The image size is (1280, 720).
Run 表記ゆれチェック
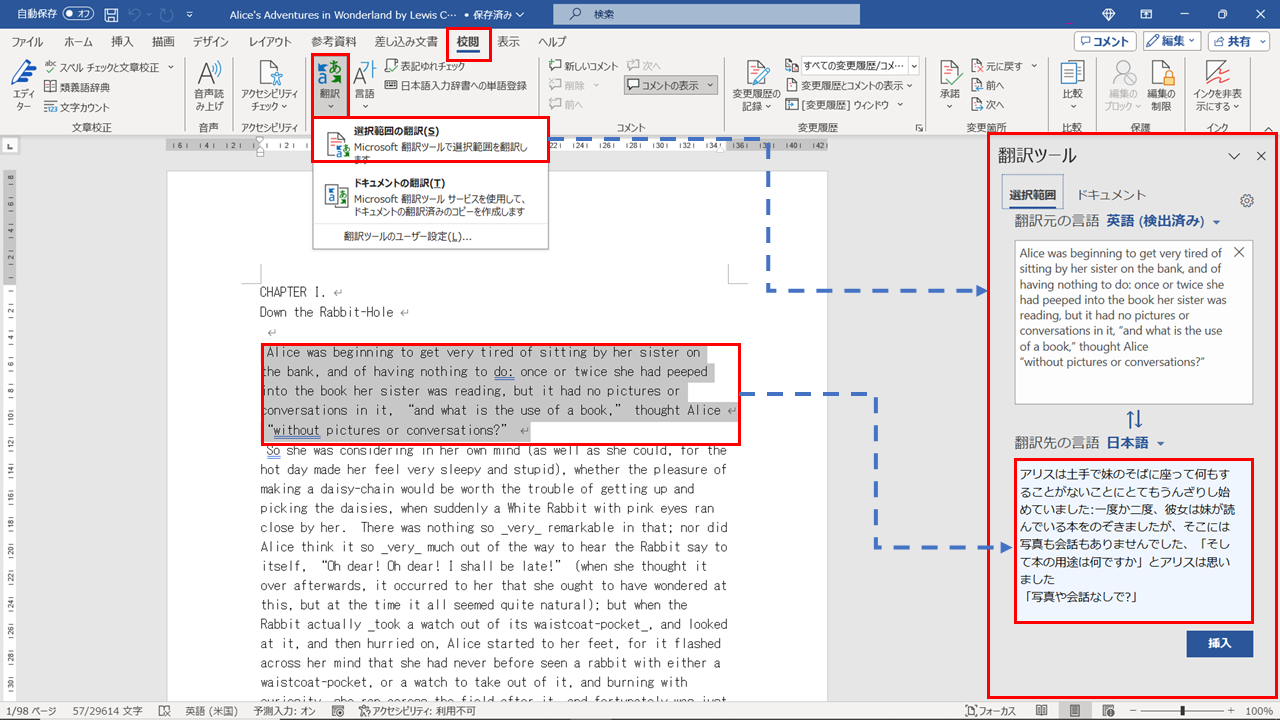click(x=426, y=67)
